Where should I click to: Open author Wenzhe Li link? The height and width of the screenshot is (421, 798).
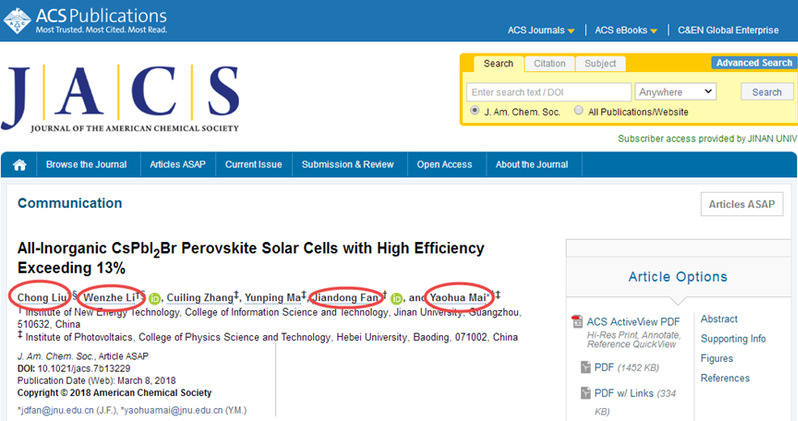109,298
